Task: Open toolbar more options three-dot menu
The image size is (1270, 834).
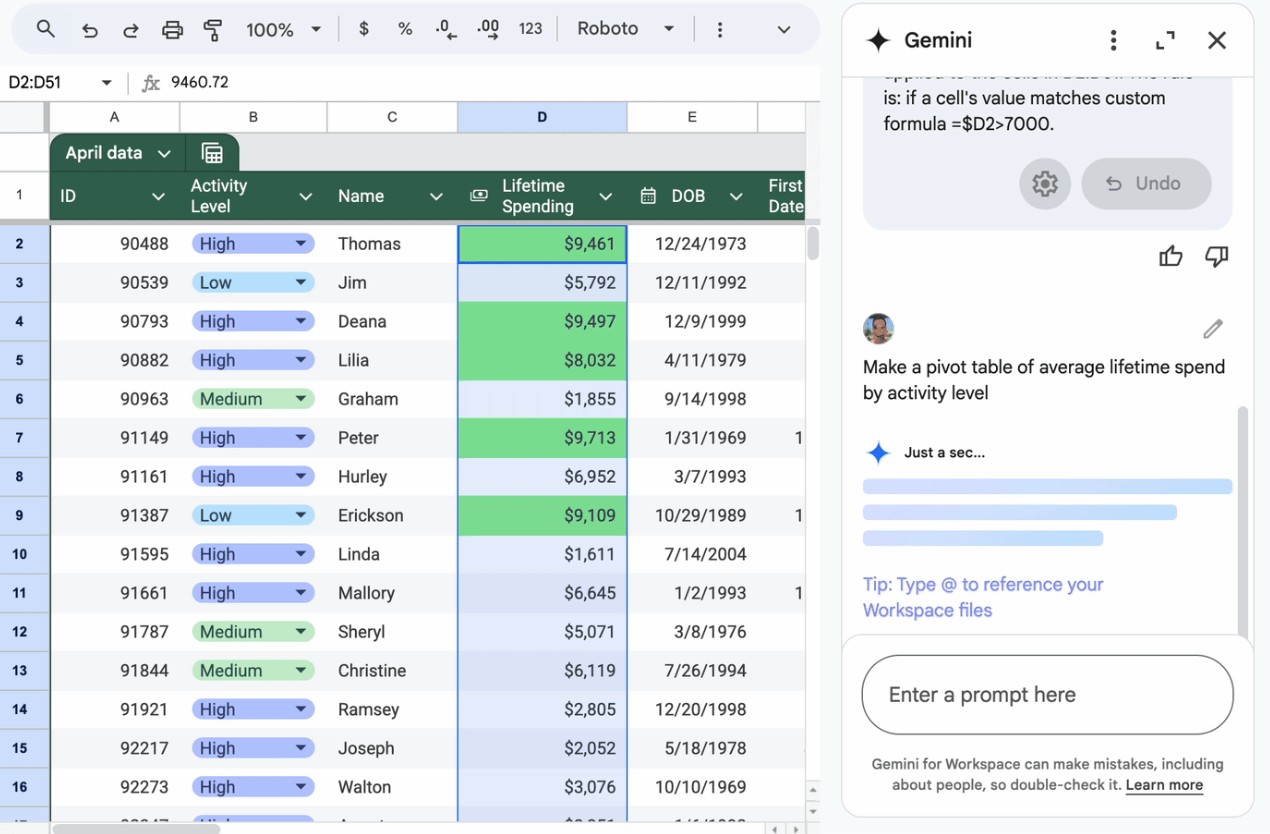Action: click(719, 29)
